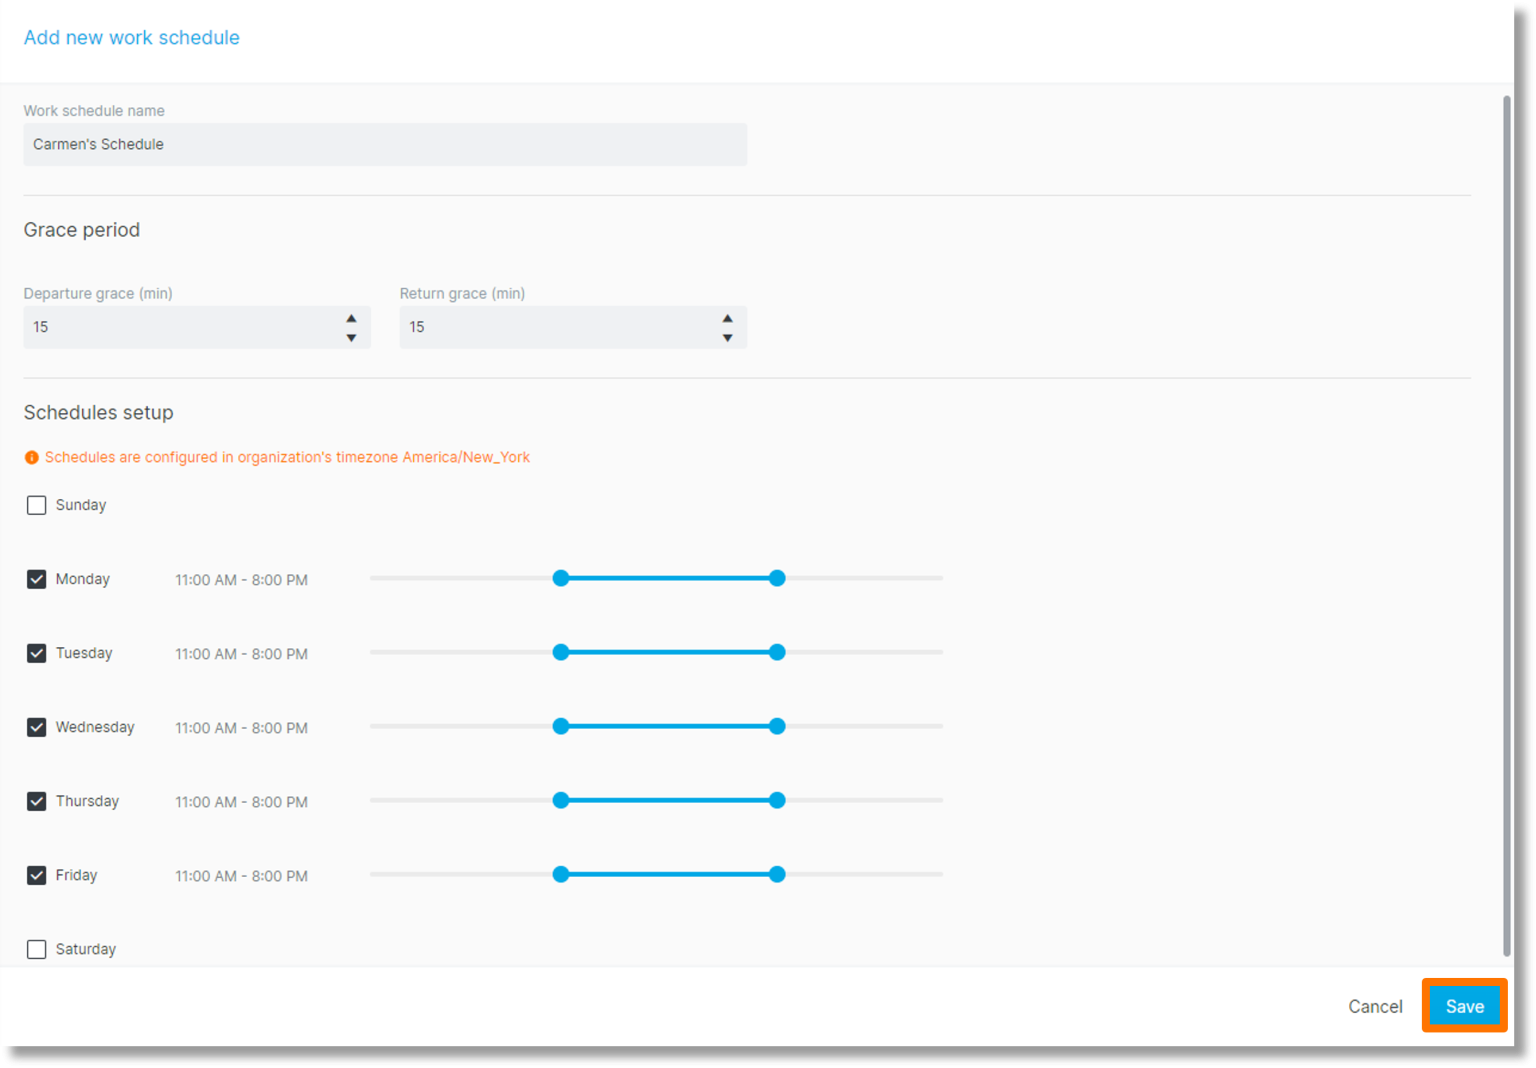This screenshot has width=1536, height=1068.
Task: Enable the Saturday checkbox
Action: (x=37, y=949)
